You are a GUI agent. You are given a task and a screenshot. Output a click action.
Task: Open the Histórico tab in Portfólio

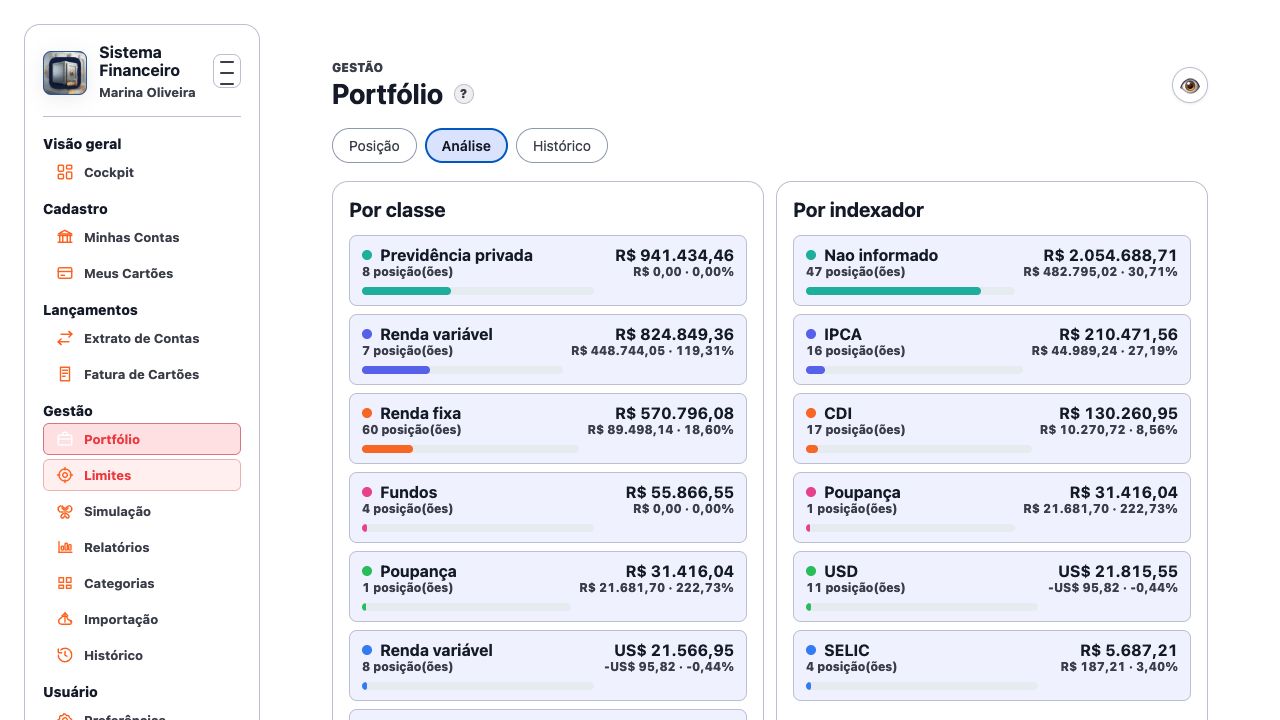561,146
